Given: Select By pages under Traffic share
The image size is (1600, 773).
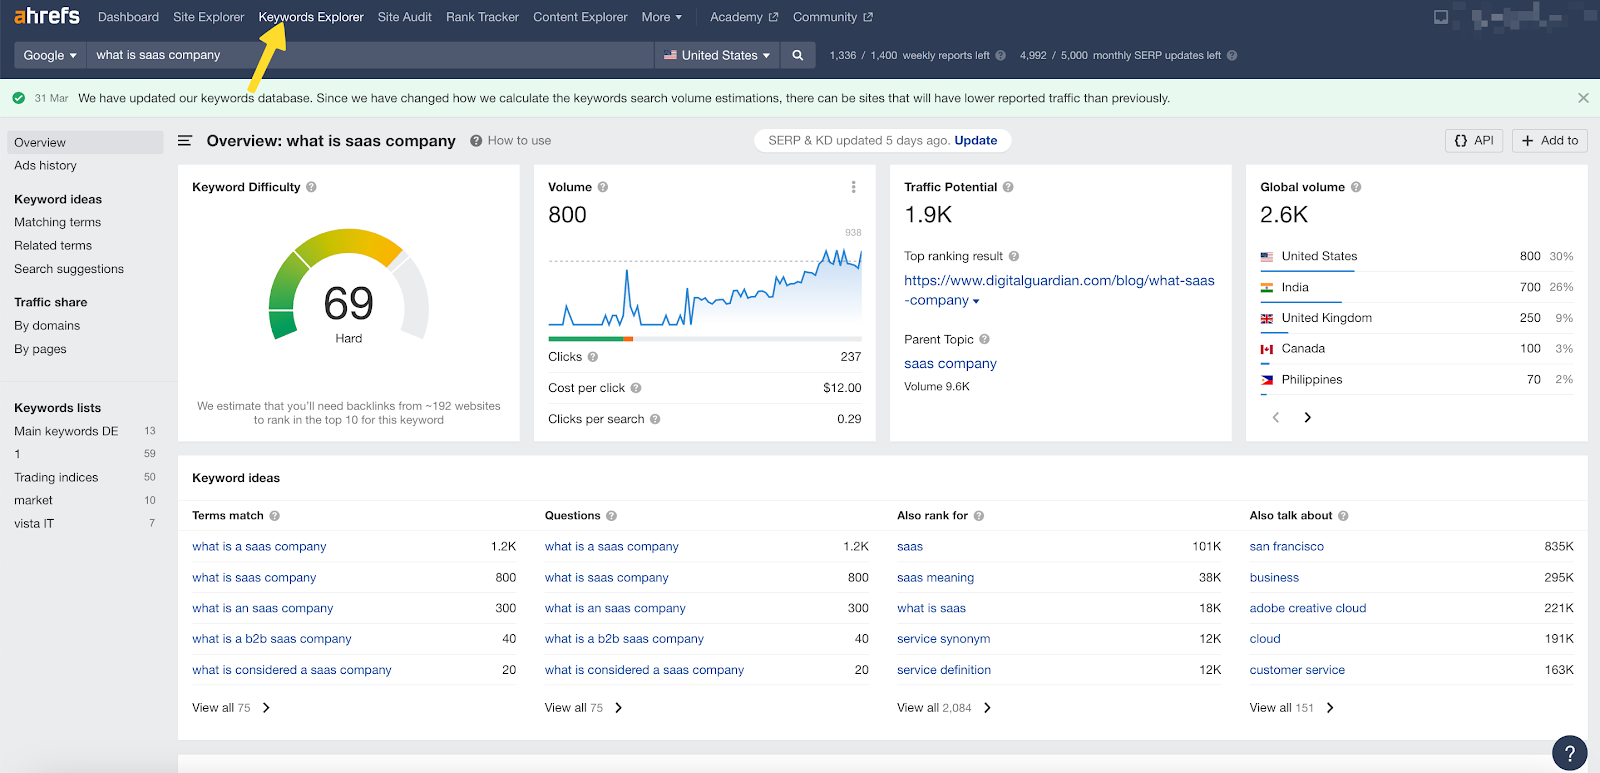Looking at the screenshot, I should [x=40, y=349].
